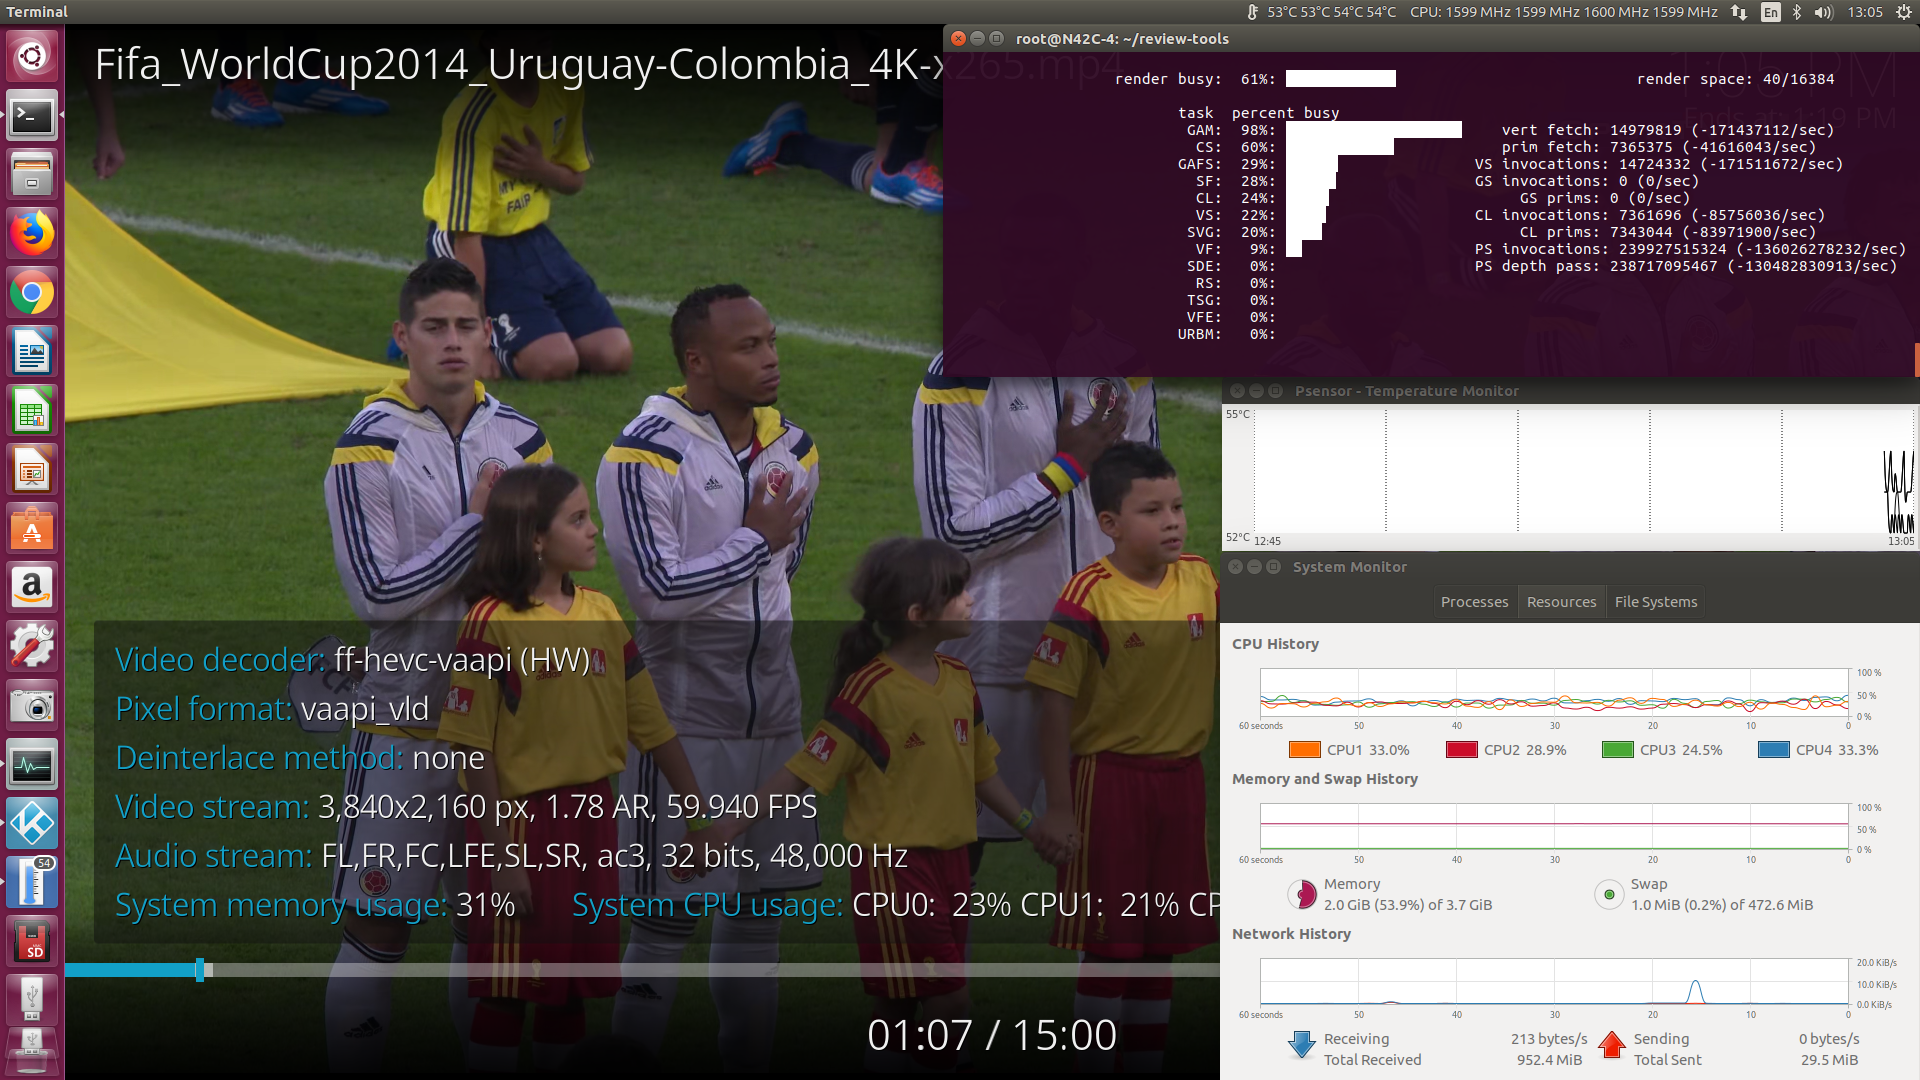Image resolution: width=1920 pixels, height=1080 pixels.
Task: Click the 'Video stream' resolution line
Action: (x=466, y=807)
